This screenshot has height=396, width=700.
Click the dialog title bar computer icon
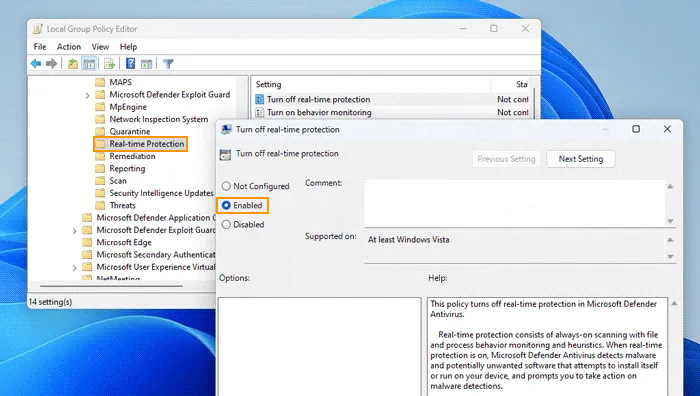[226, 129]
